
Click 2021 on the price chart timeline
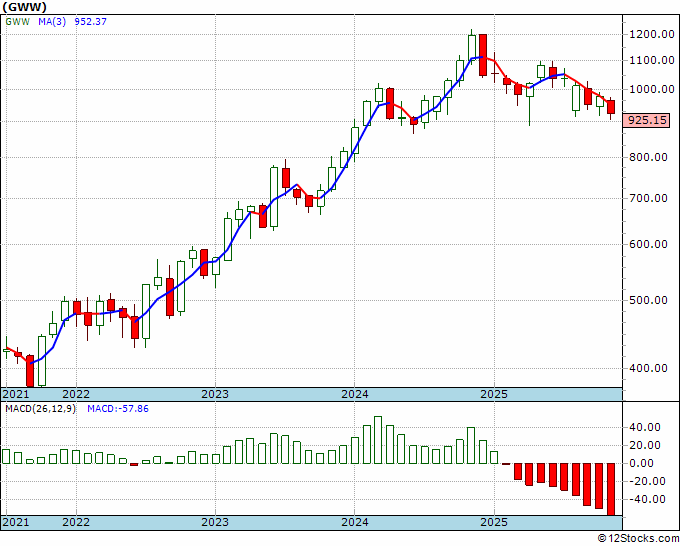tap(16, 394)
